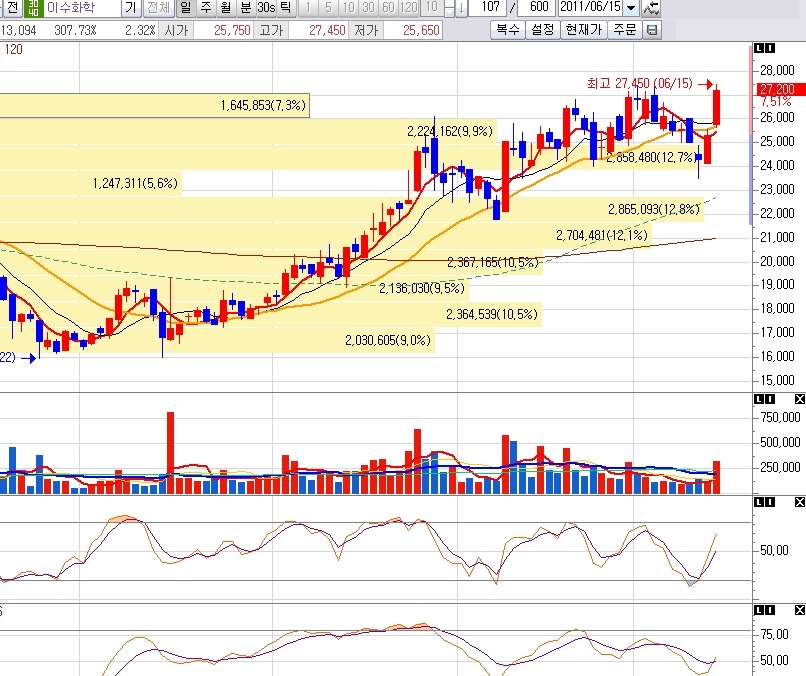The width and height of the screenshot is (806, 676).
Task: Click the I icon in volume pane
Action: [770, 399]
